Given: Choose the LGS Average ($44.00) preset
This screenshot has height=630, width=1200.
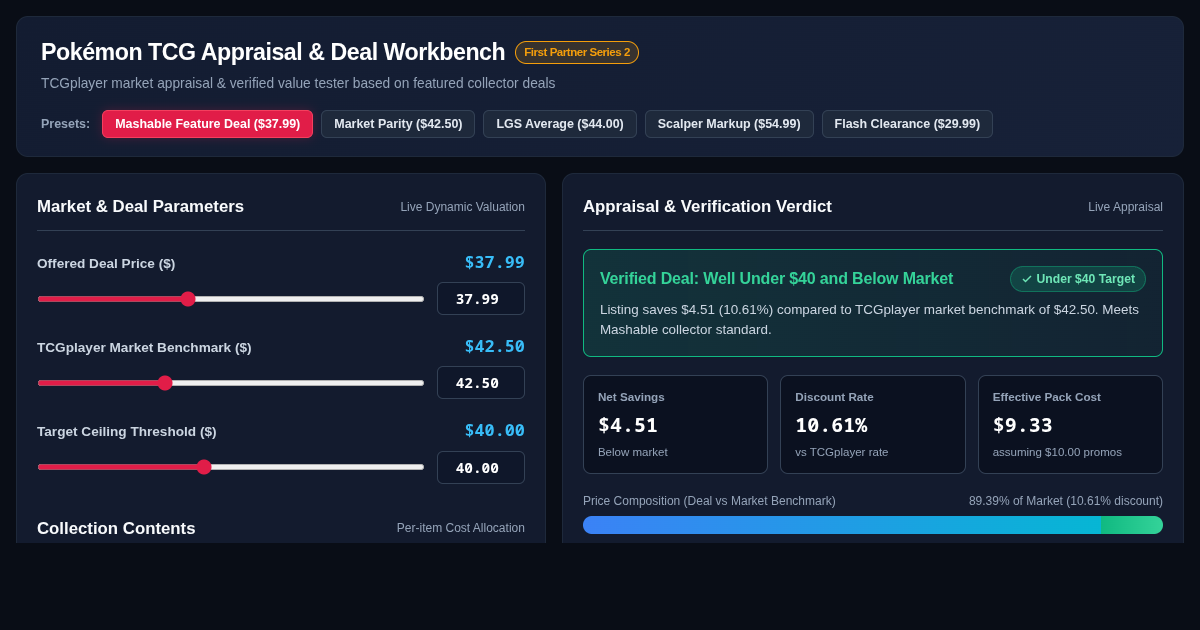Looking at the screenshot, I should (560, 124).
